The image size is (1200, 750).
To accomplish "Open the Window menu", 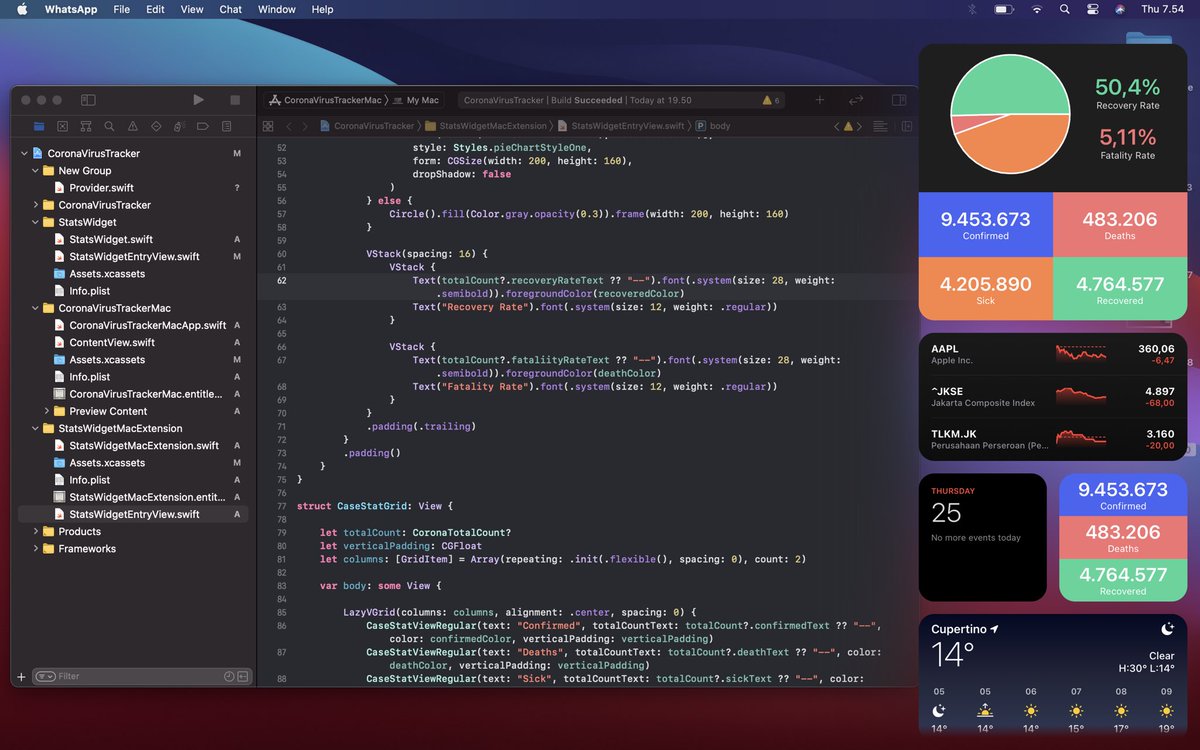I will (x=276, y=9).
